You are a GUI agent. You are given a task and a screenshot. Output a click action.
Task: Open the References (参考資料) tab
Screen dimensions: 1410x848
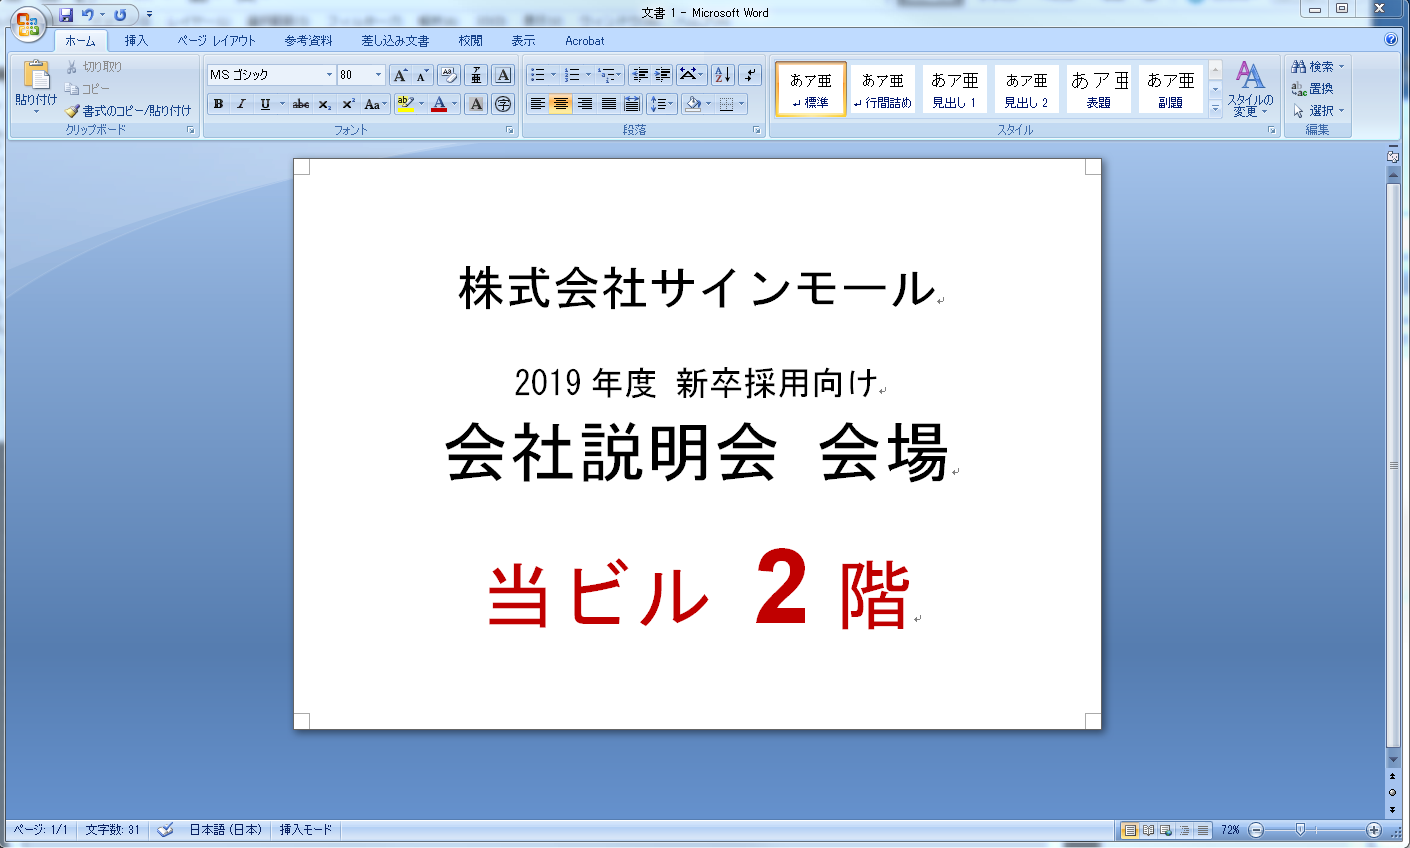[x=308, y=41]
